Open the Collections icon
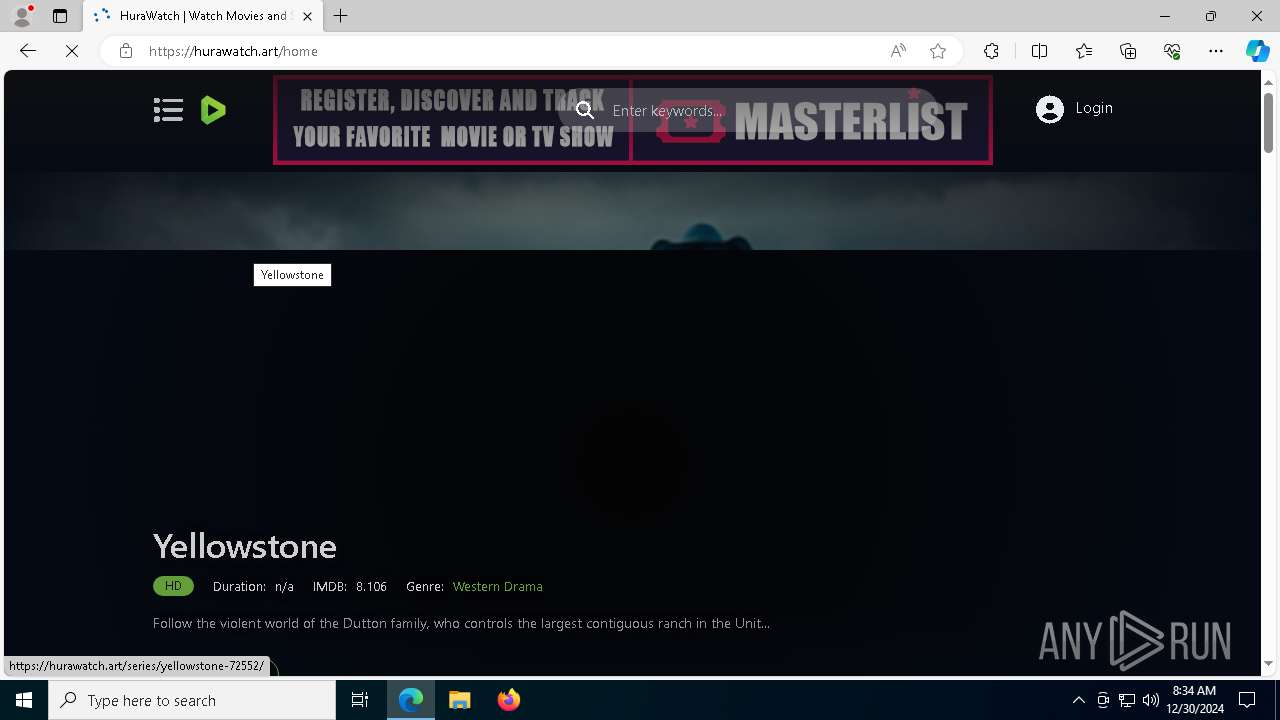 [1128, 51]
